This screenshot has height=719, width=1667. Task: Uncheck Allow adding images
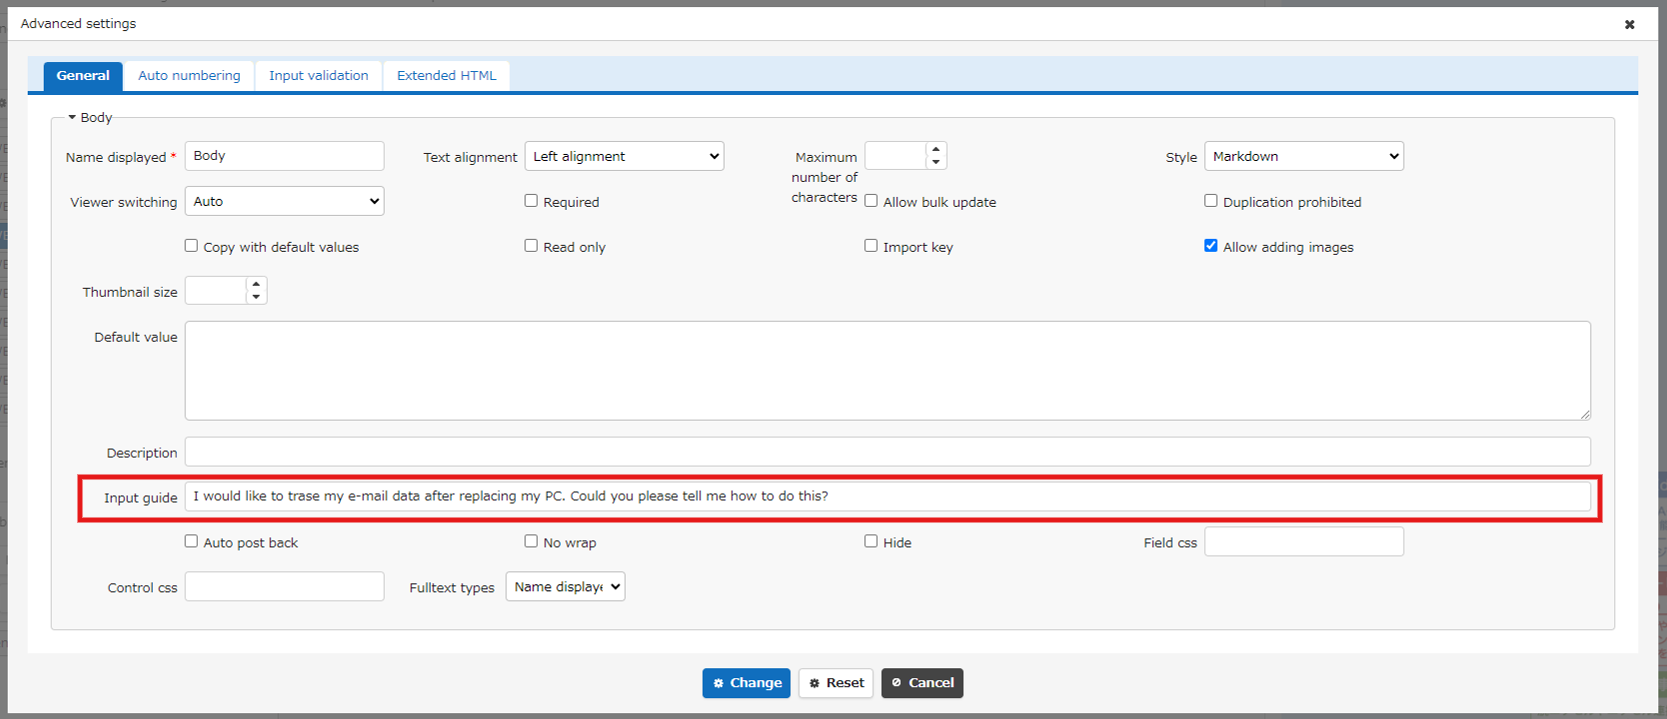1211,246
